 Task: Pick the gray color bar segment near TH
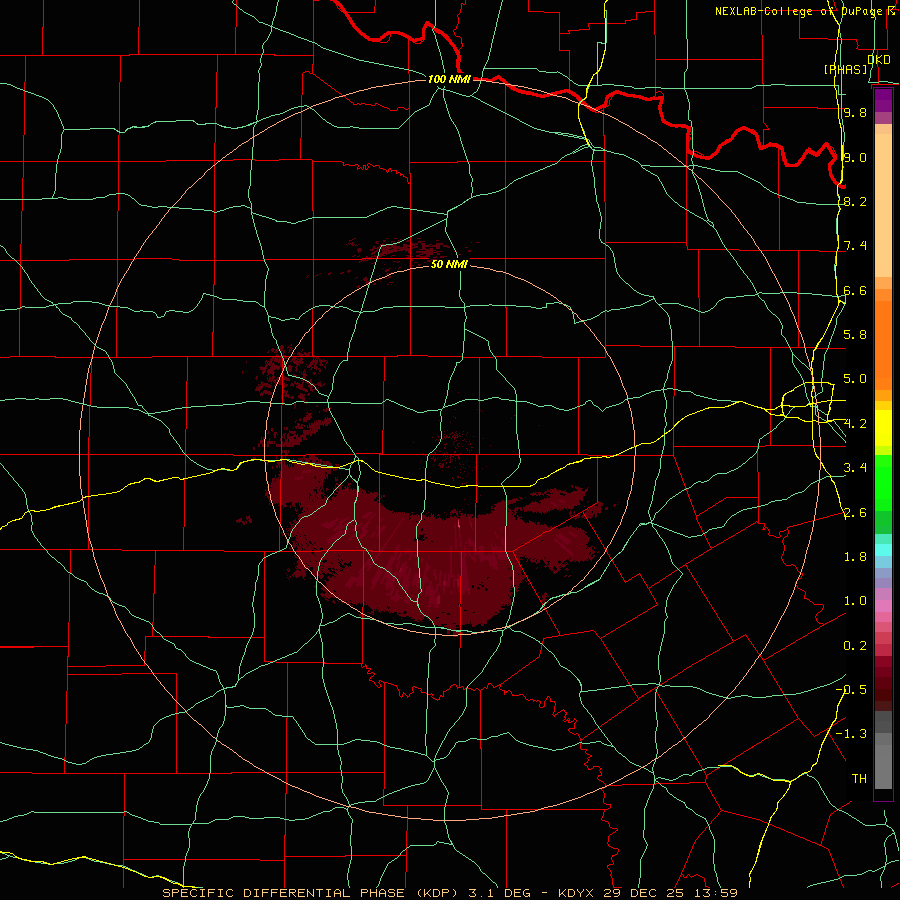tap(883, 766)
